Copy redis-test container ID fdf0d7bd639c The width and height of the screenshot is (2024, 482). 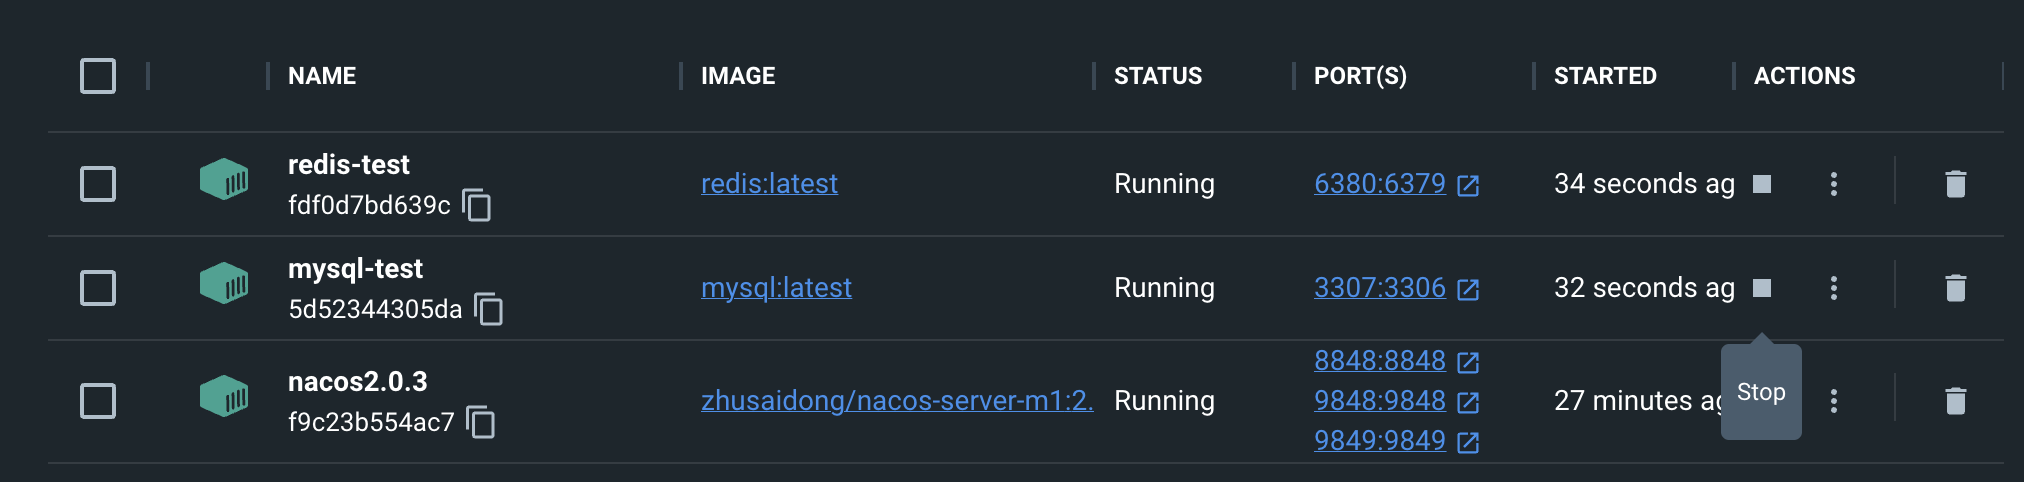click(x=477, y=205)
